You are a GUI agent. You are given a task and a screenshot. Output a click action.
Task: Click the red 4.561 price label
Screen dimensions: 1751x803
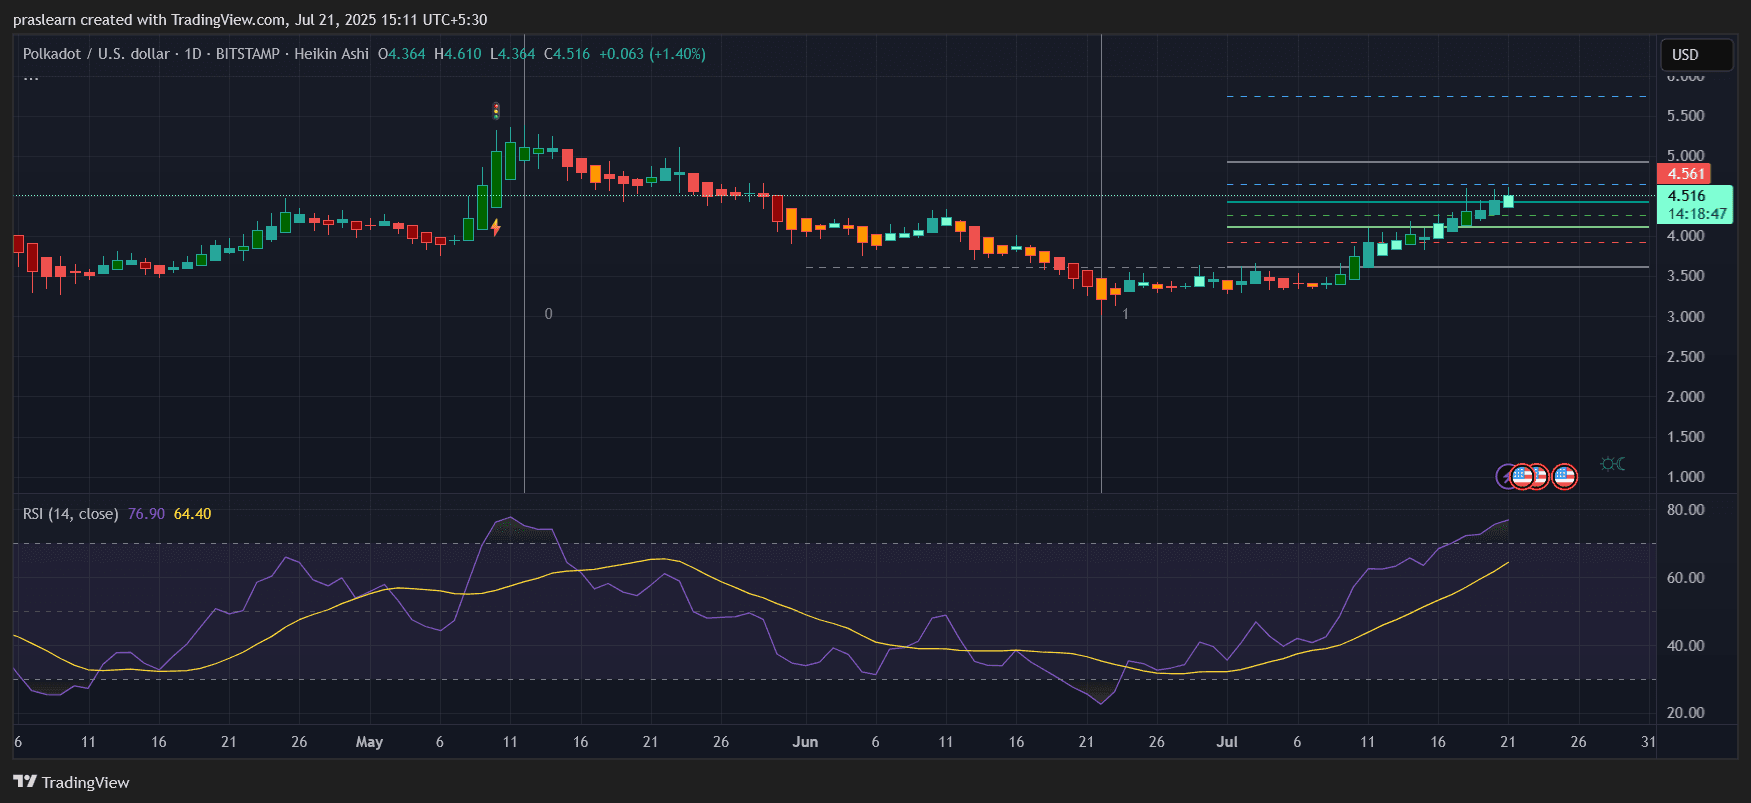pos(1684,174)
